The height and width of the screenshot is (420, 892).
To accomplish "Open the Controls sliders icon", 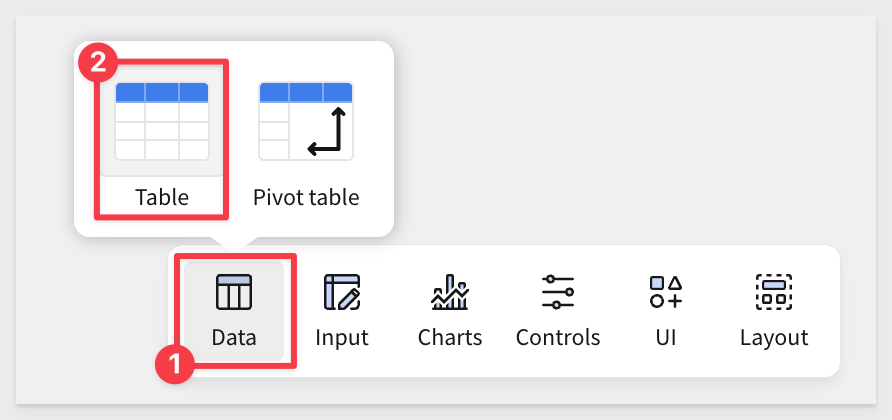I will click(558, 292).
